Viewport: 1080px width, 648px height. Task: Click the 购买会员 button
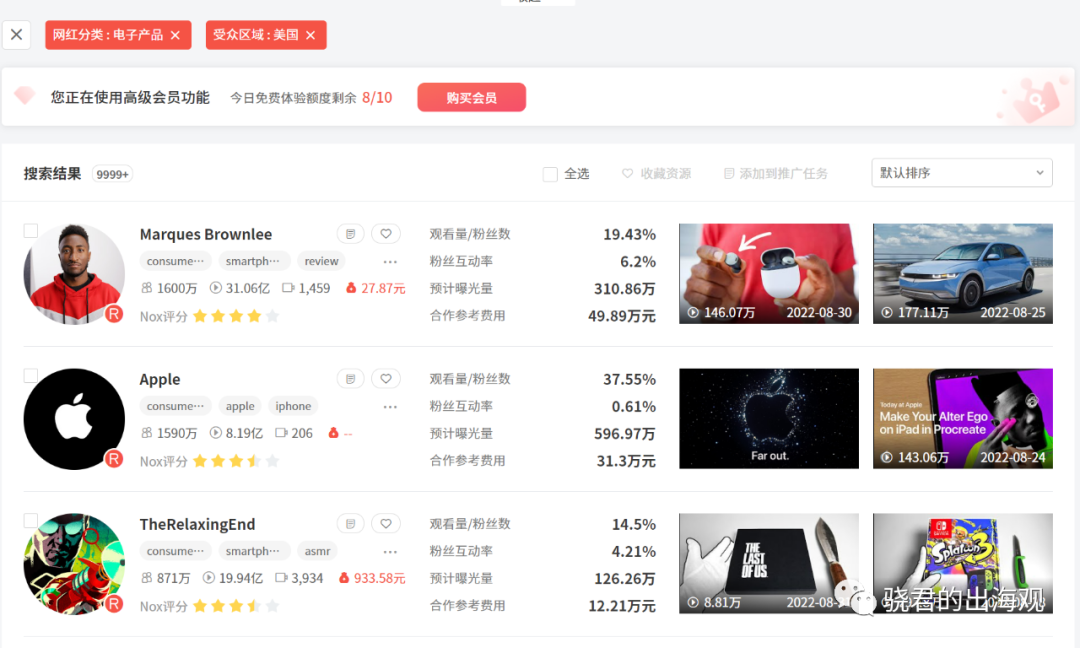click(471, 97)
